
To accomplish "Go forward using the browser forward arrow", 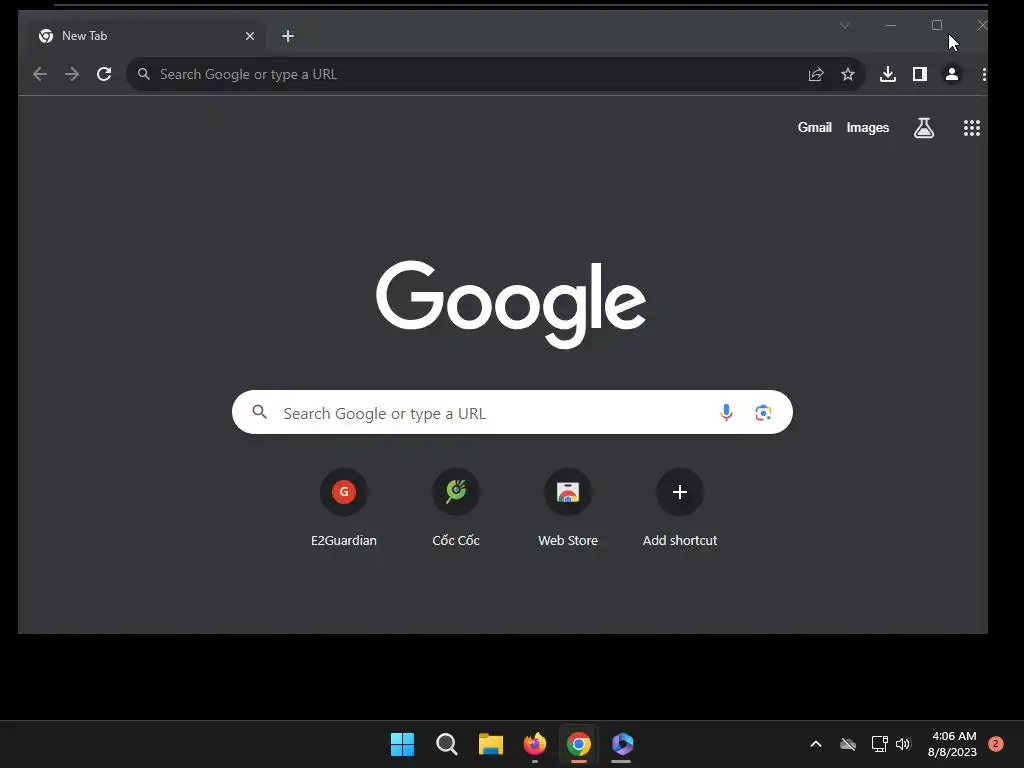I will (72, 74).
